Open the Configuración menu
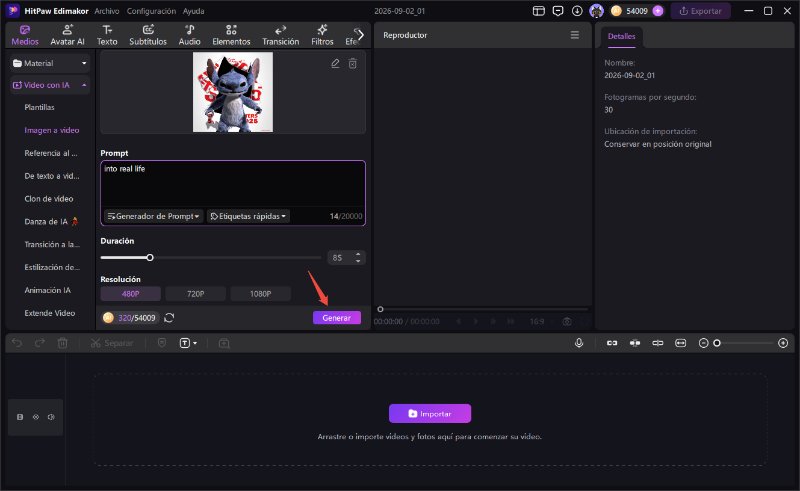800x491 pixels. 151,11
